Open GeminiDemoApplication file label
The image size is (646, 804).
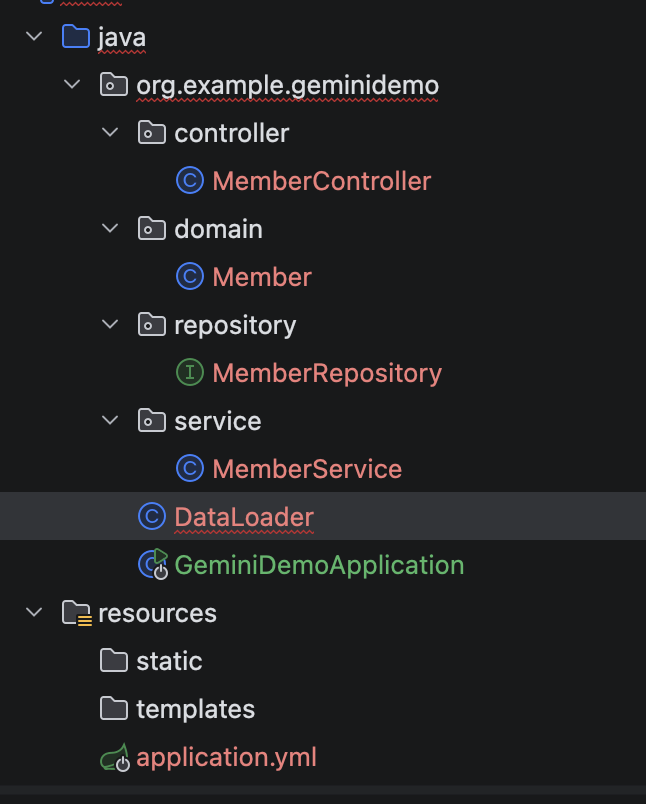(x=319, y=565)
